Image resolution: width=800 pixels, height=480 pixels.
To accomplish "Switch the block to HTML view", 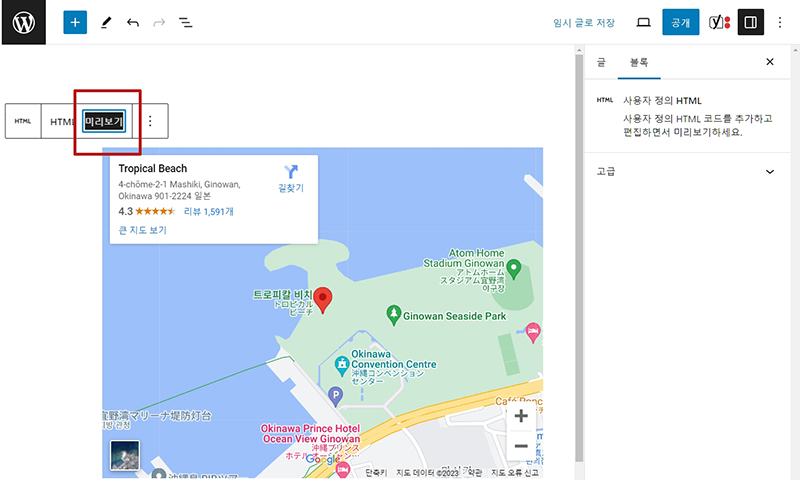I will [x=62, y=121].
